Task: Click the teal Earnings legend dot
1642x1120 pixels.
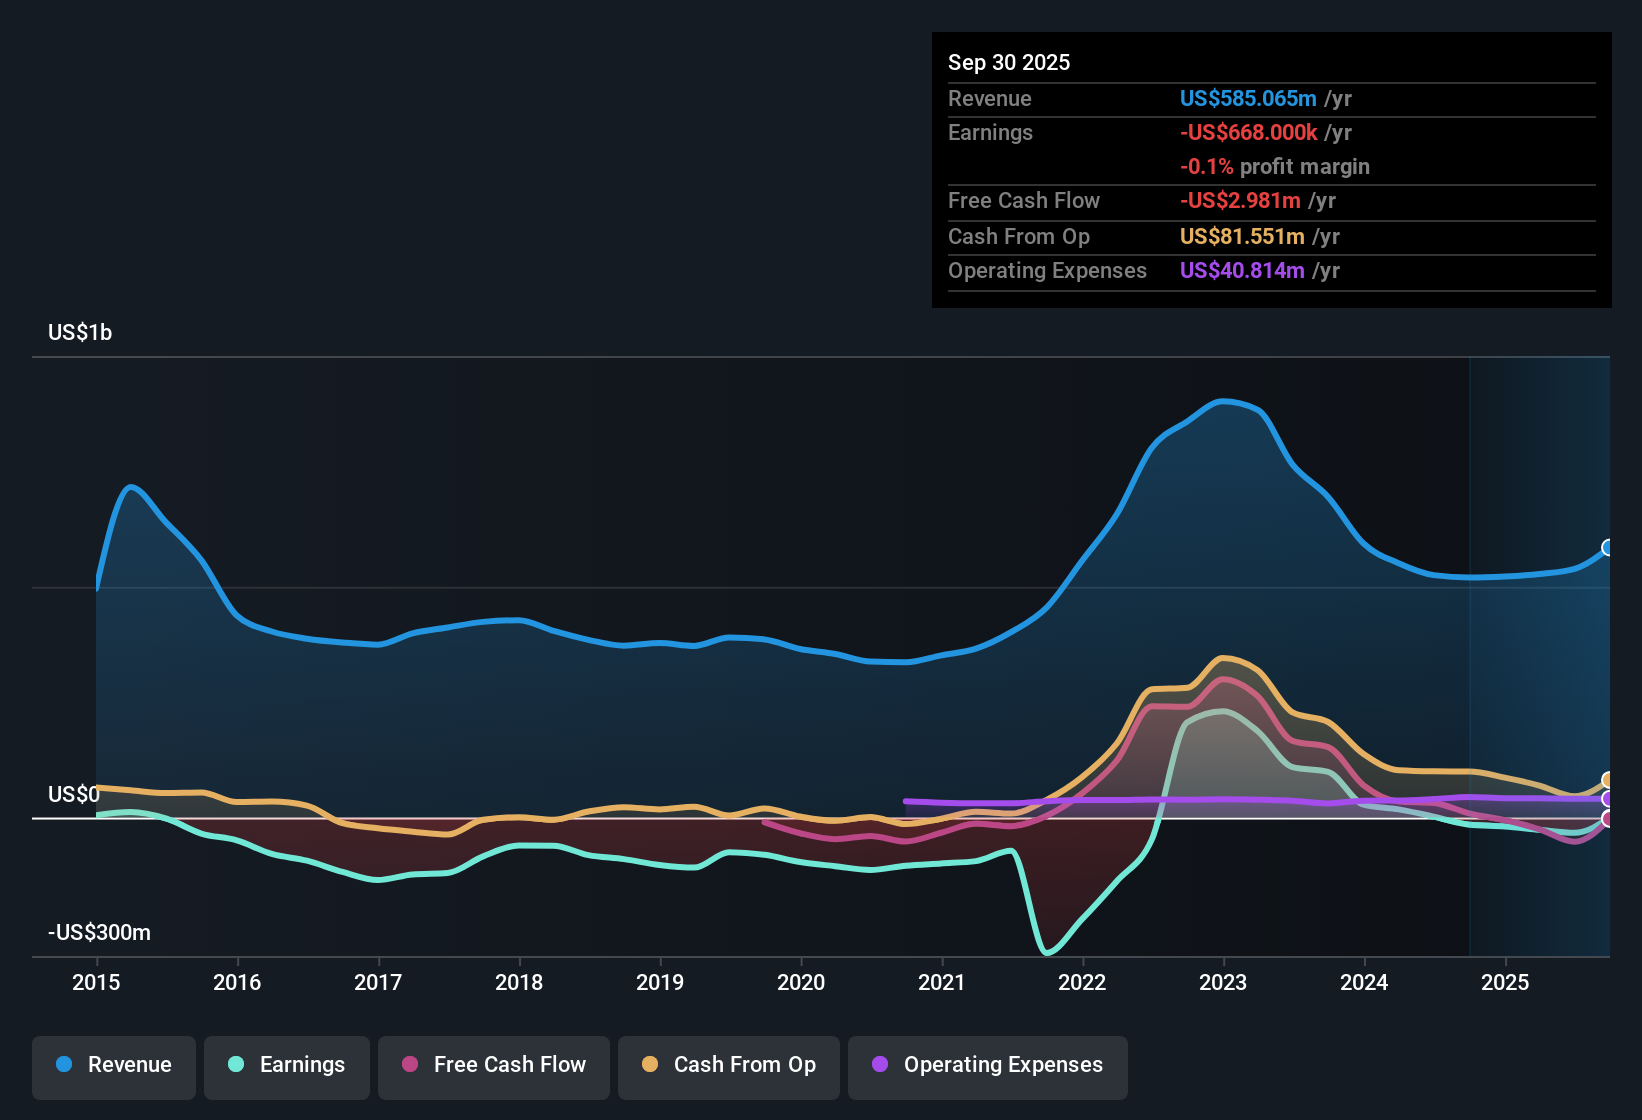Action: (236, 1065)
